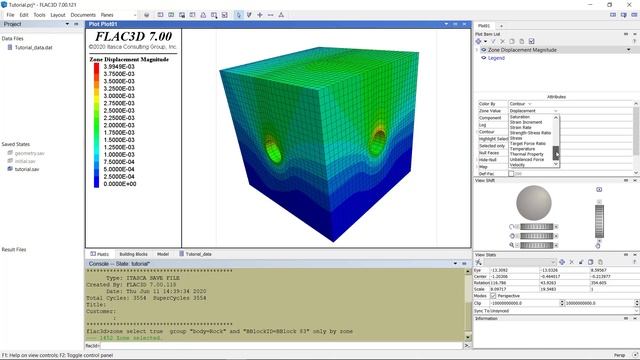Open the Layout menu
Screen dimensions: 640x360
(x=58, y=15)
